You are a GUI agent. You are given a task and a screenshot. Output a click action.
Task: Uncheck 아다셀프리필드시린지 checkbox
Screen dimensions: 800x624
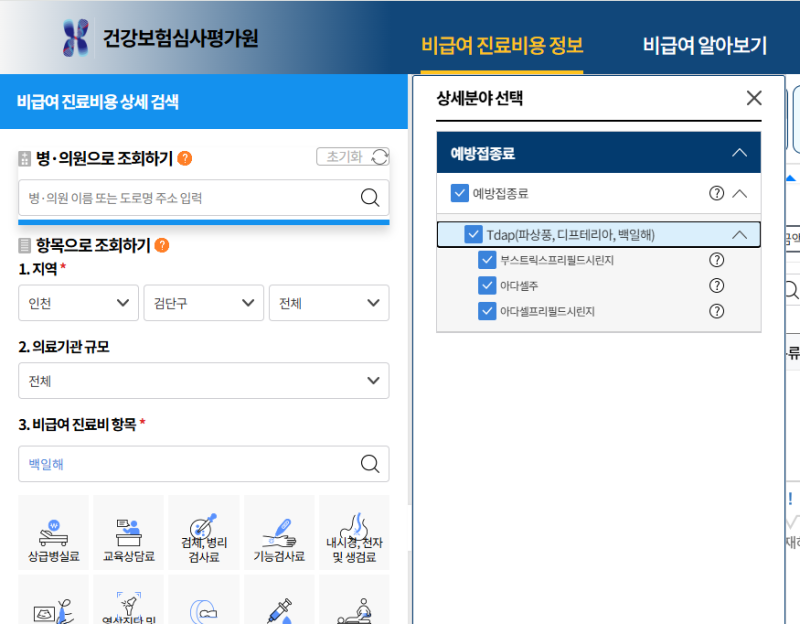[487, 311]
